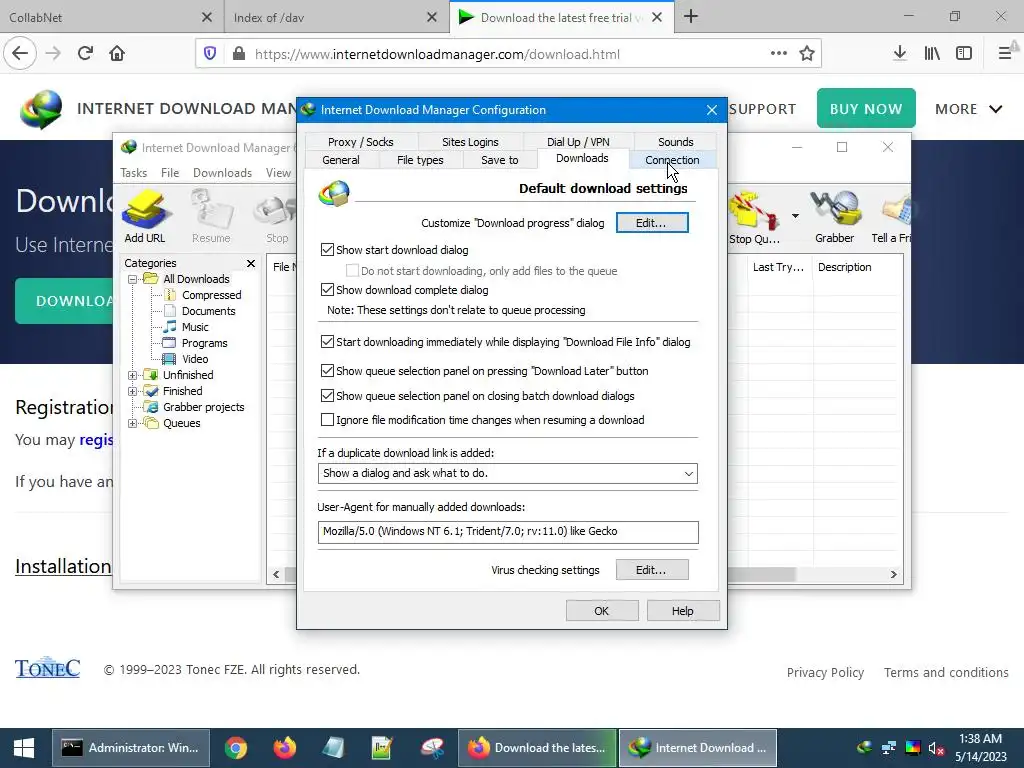Open the Sites Logins tab
The width and height of the screenshot is (1024, 768).
pos(470,142)
